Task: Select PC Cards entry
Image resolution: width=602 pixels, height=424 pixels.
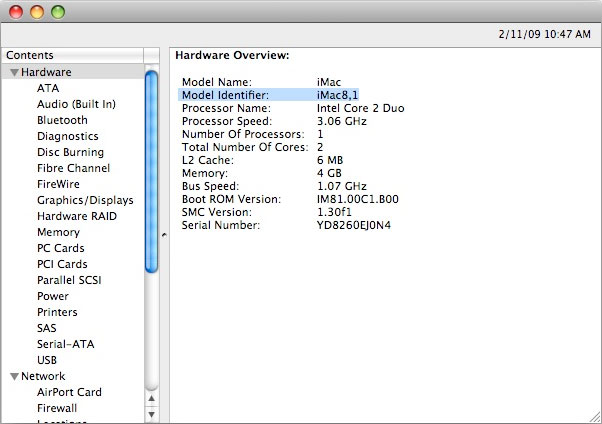Action: (61, 248)
